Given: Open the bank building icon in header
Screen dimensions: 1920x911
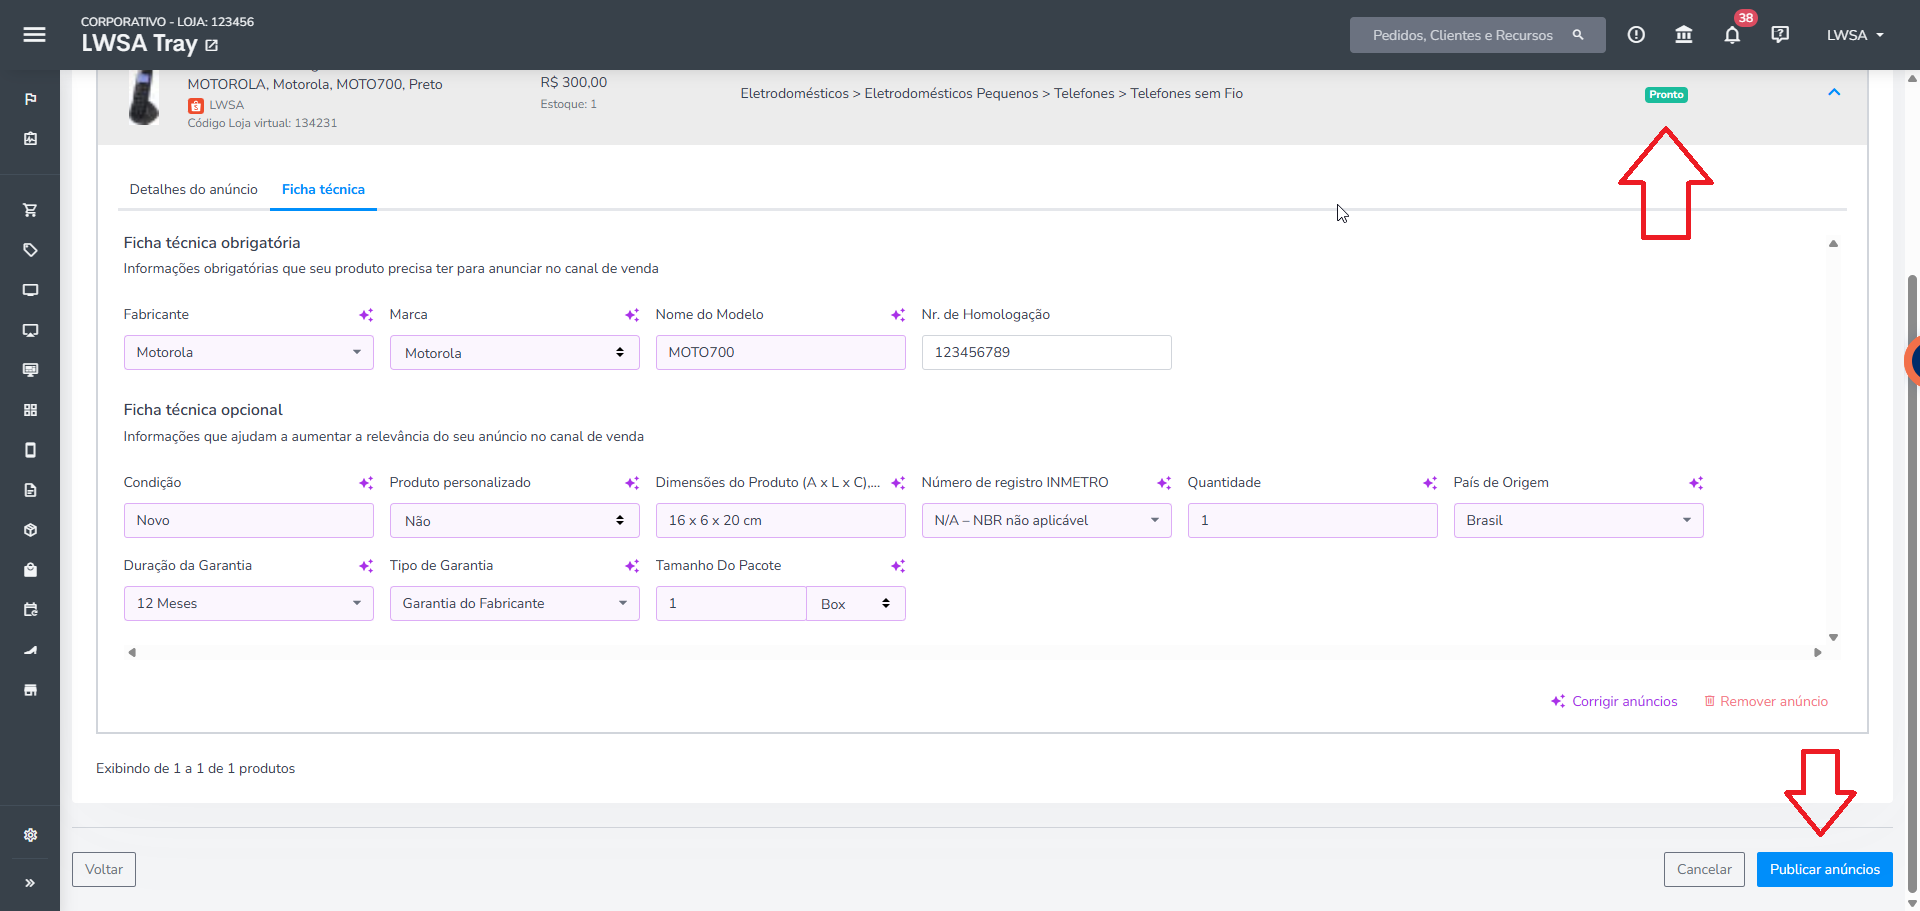Looking at the screenshot, I should click(x=1684, y=35).
